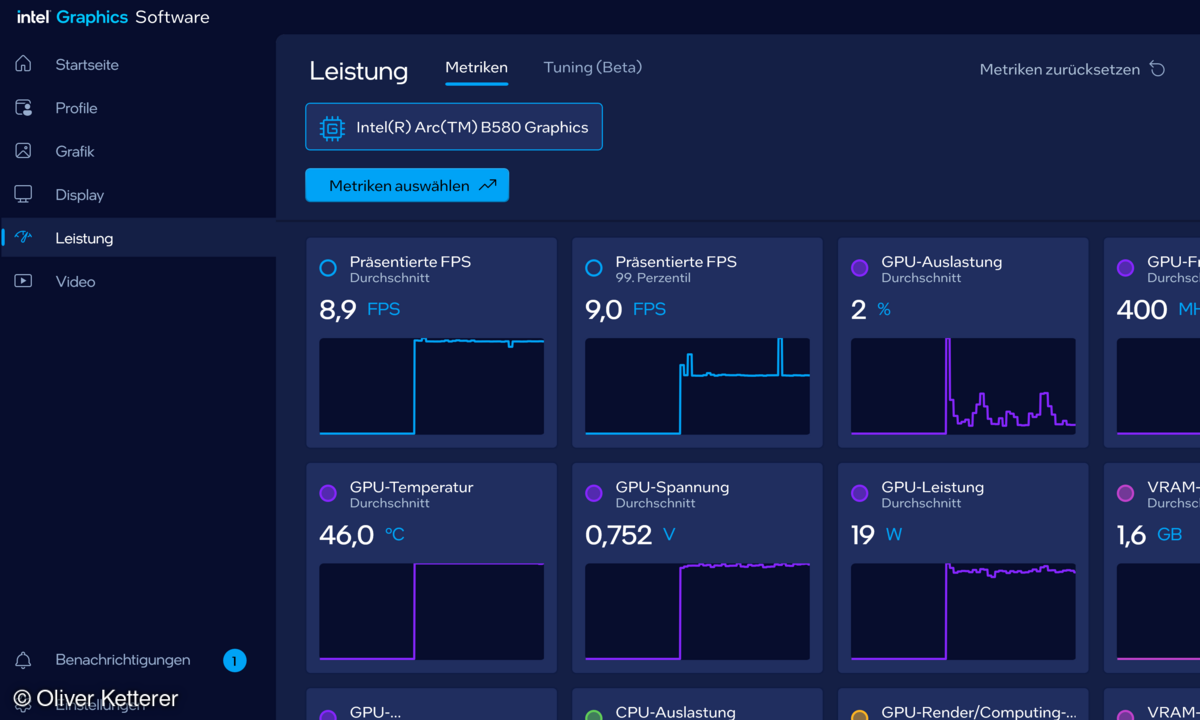Click the reset arrow icon beside Metriken zurücksetzen
The height and width of the screenshot is (720, 1200).
[x=1157, y=69]
